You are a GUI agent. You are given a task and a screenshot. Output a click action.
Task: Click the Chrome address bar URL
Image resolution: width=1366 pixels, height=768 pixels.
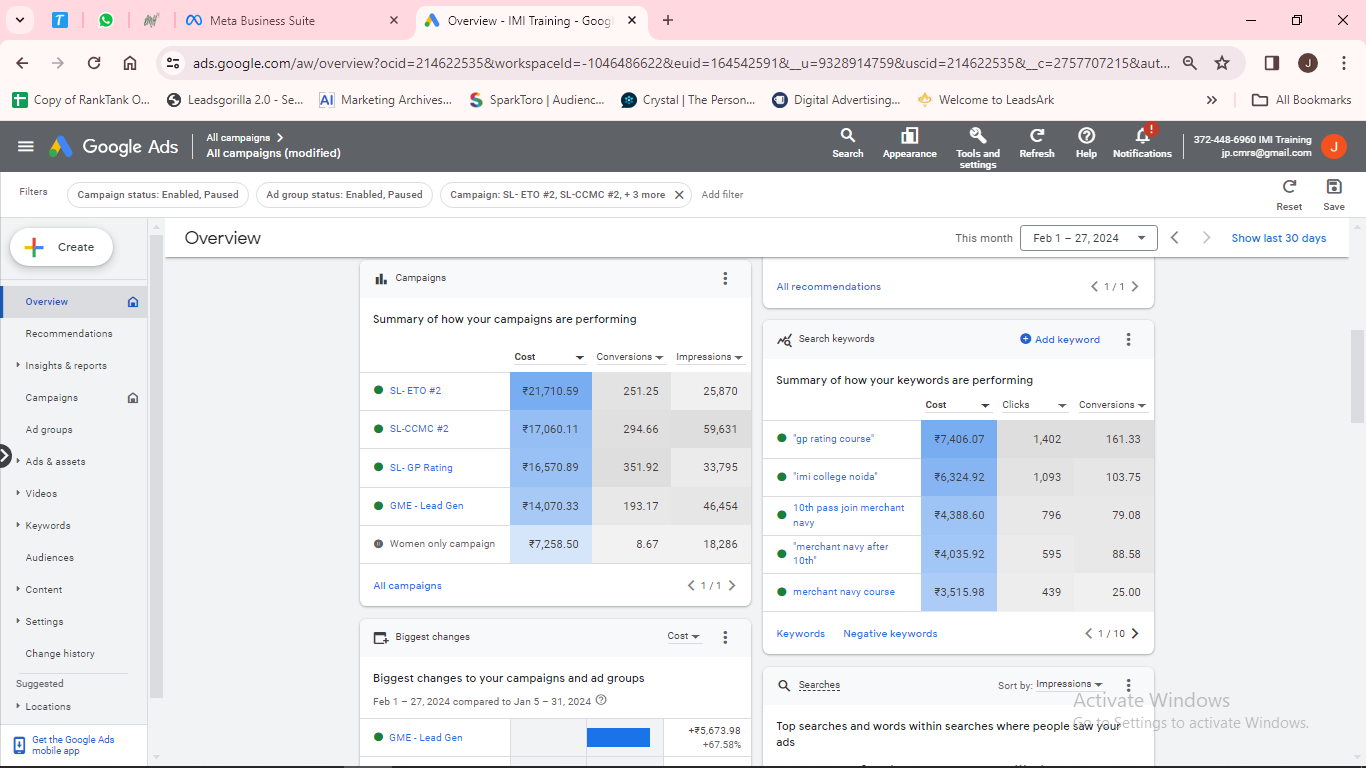[x=681, y=63]
